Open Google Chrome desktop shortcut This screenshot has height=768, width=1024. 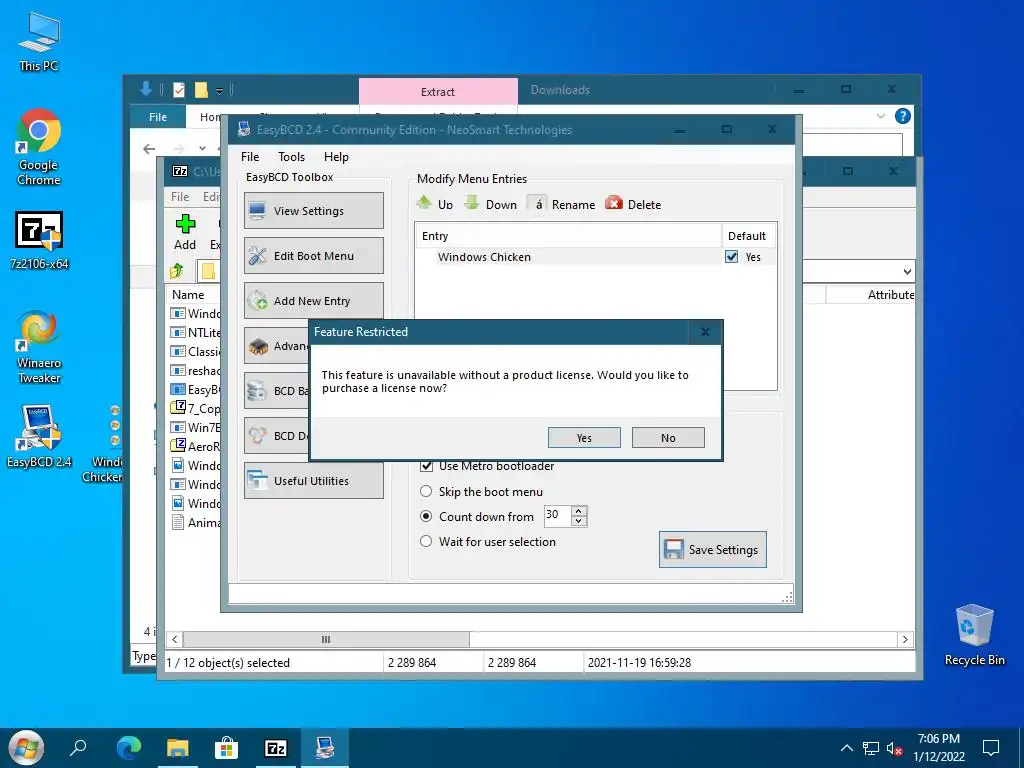(39, 148)
